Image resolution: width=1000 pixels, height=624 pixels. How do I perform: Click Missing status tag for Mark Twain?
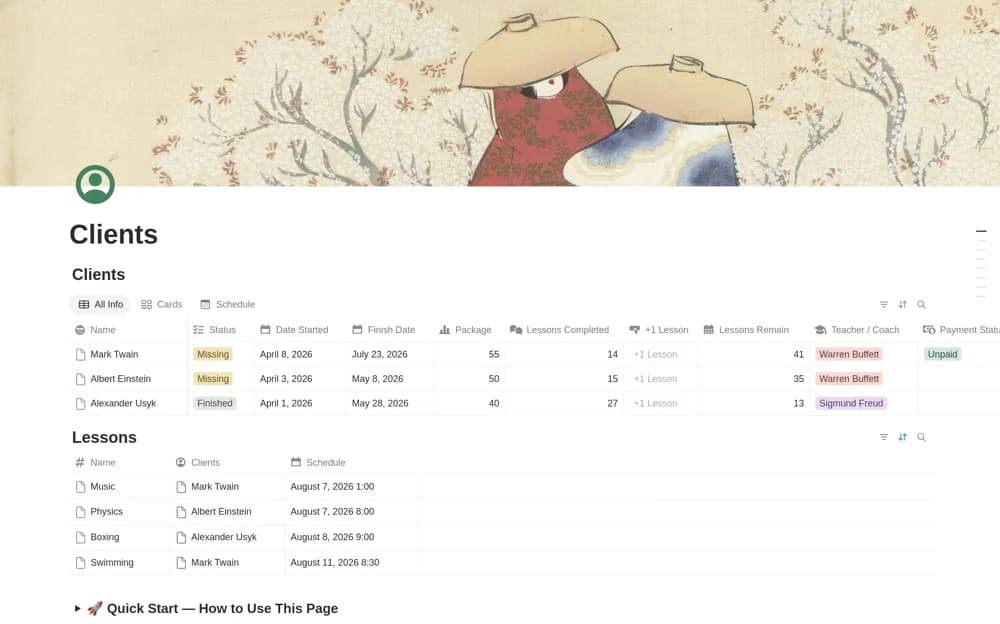213,354
